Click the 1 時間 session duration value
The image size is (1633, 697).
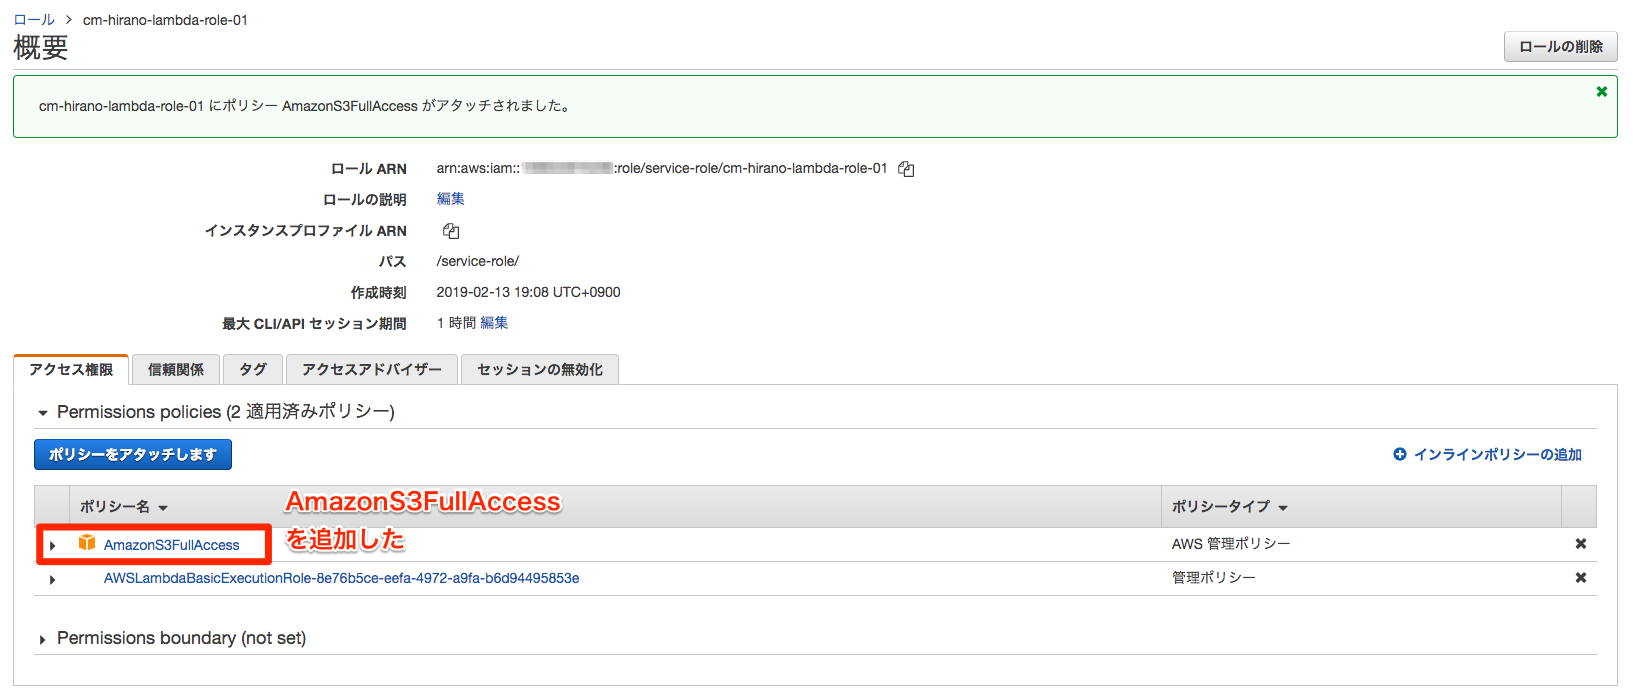(x=456, y=323)
